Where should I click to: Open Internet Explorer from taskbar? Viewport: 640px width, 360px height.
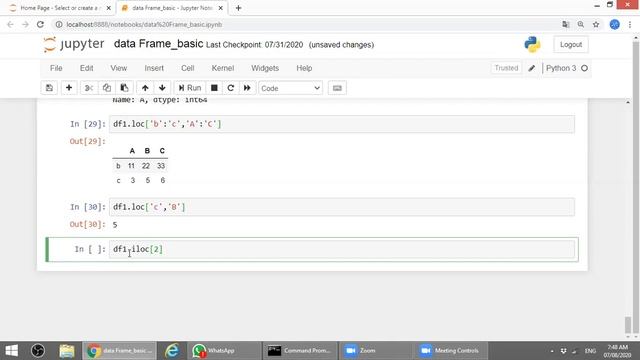(x=172, y=351)
